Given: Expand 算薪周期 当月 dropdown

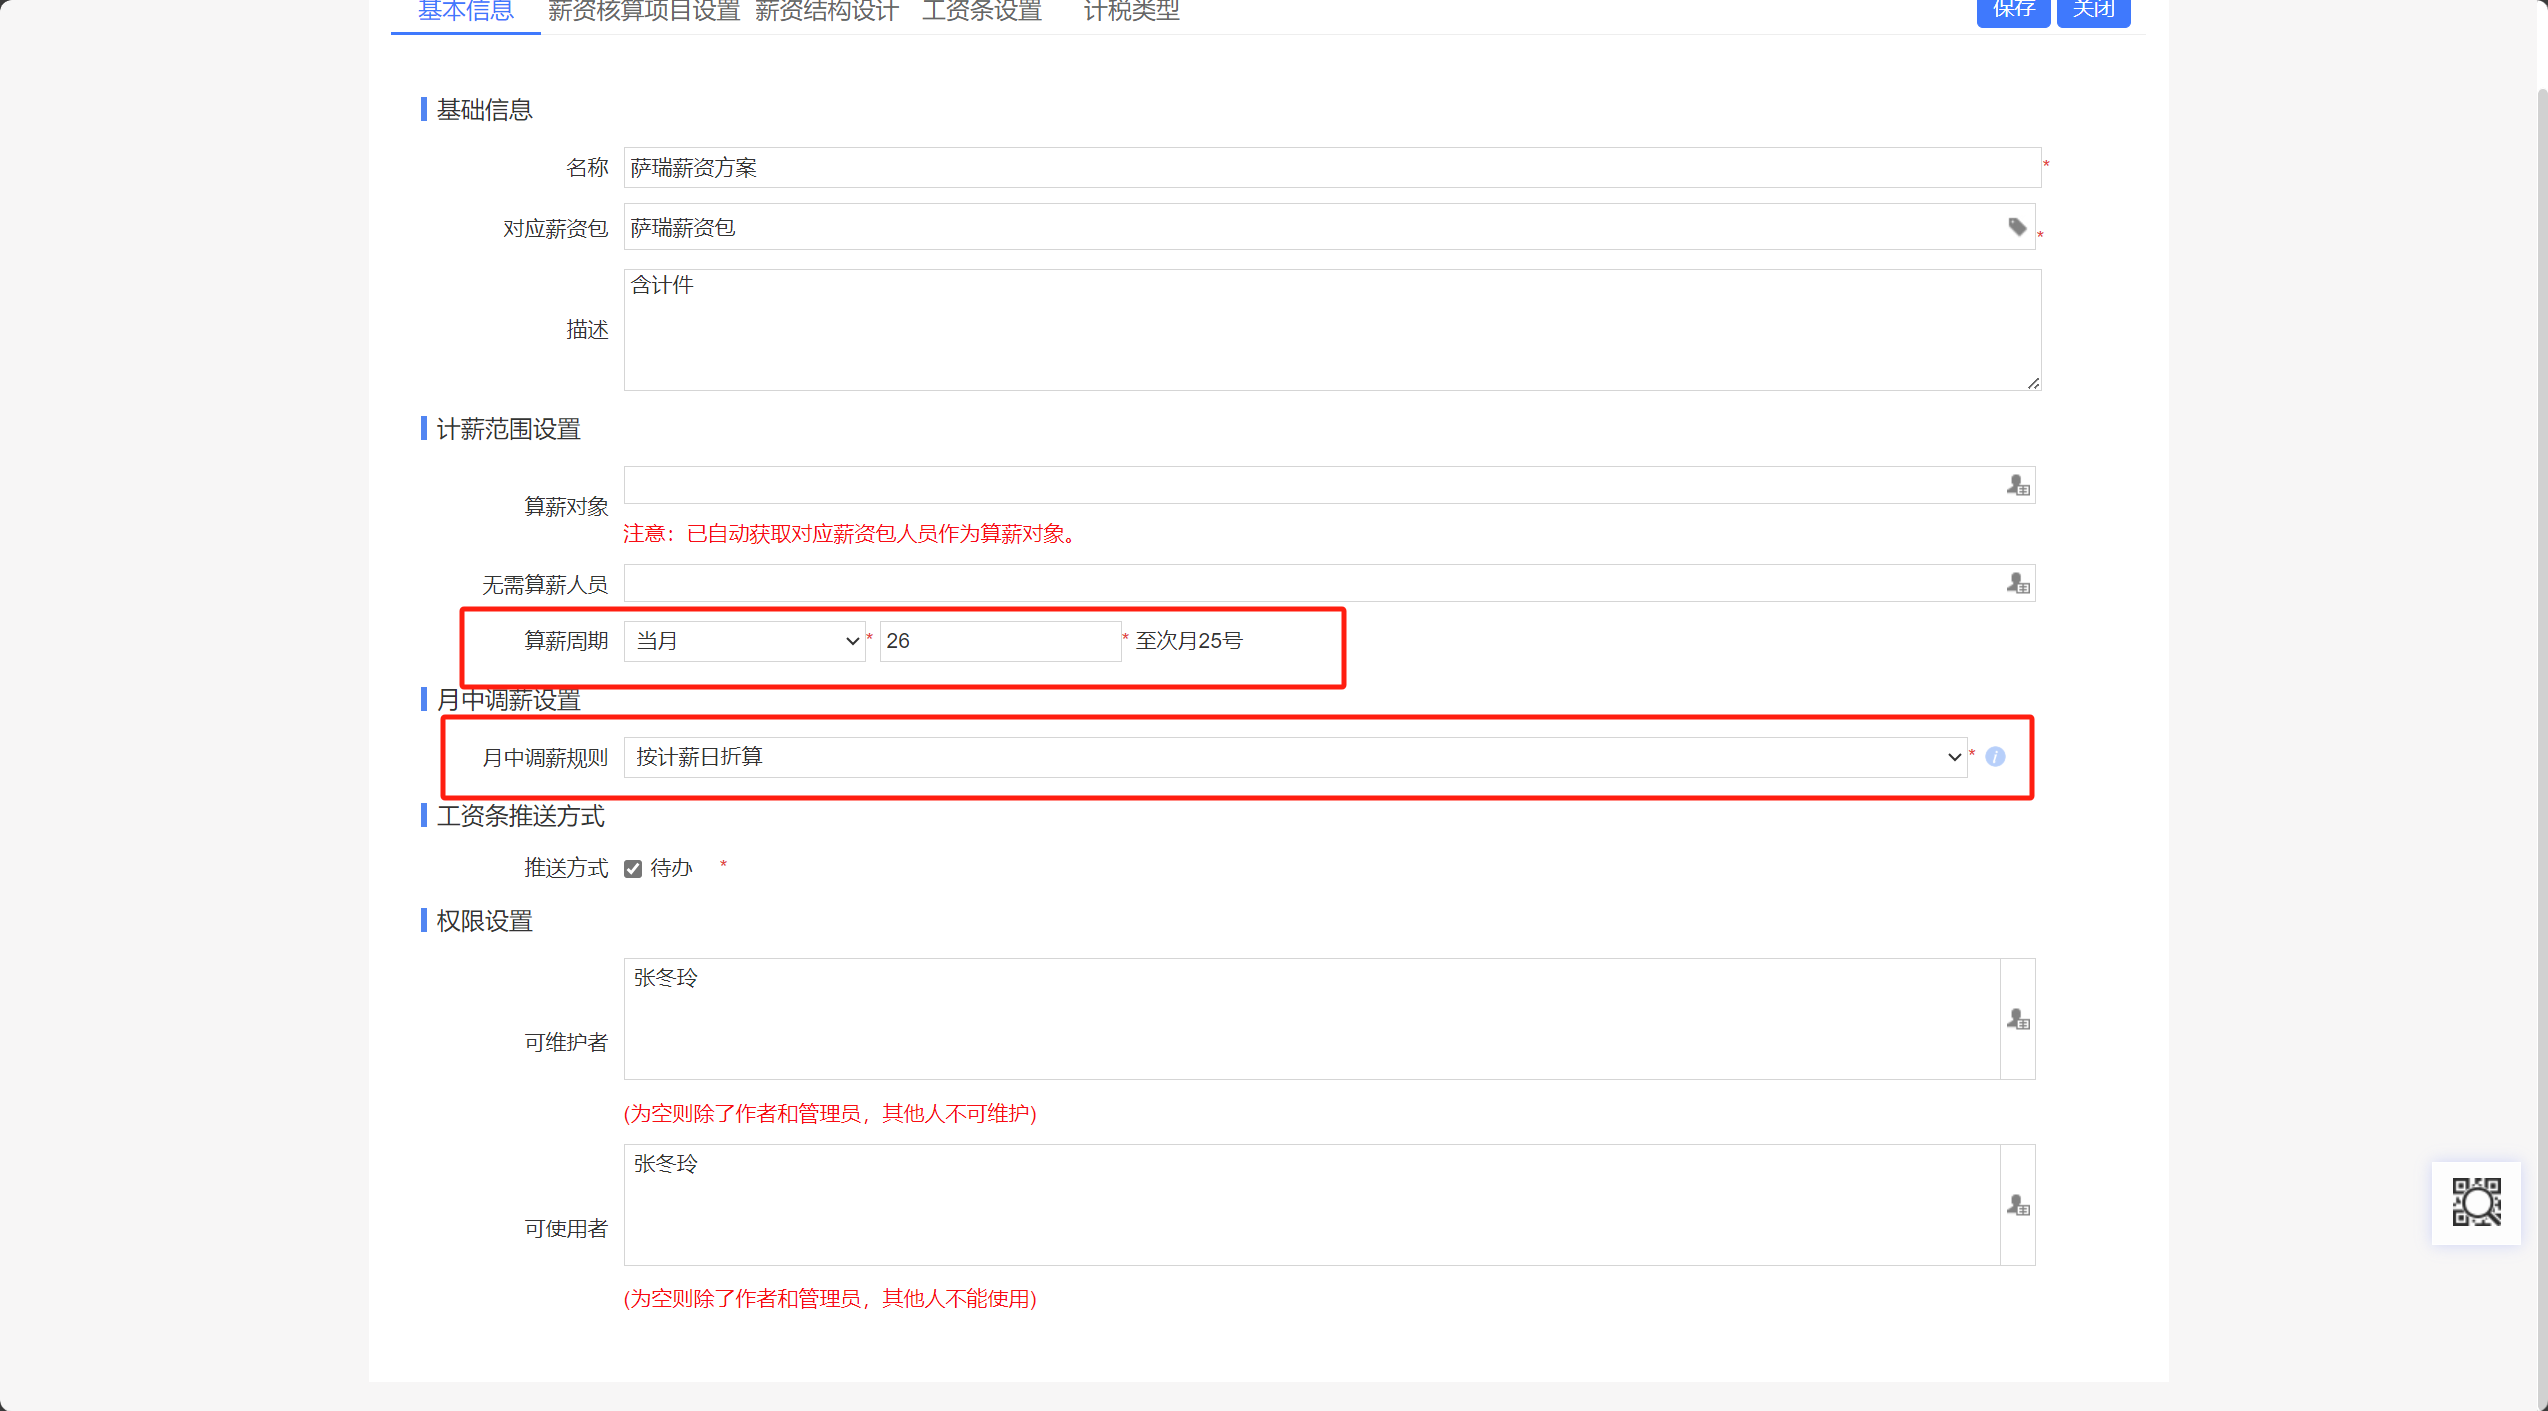Looking at the screenshot, I should tap(744, 641).
